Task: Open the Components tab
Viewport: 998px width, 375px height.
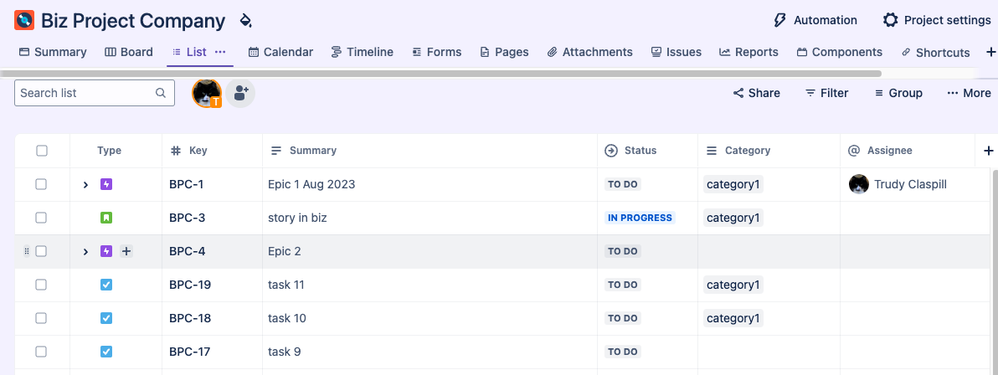Action: coord(840,52)
